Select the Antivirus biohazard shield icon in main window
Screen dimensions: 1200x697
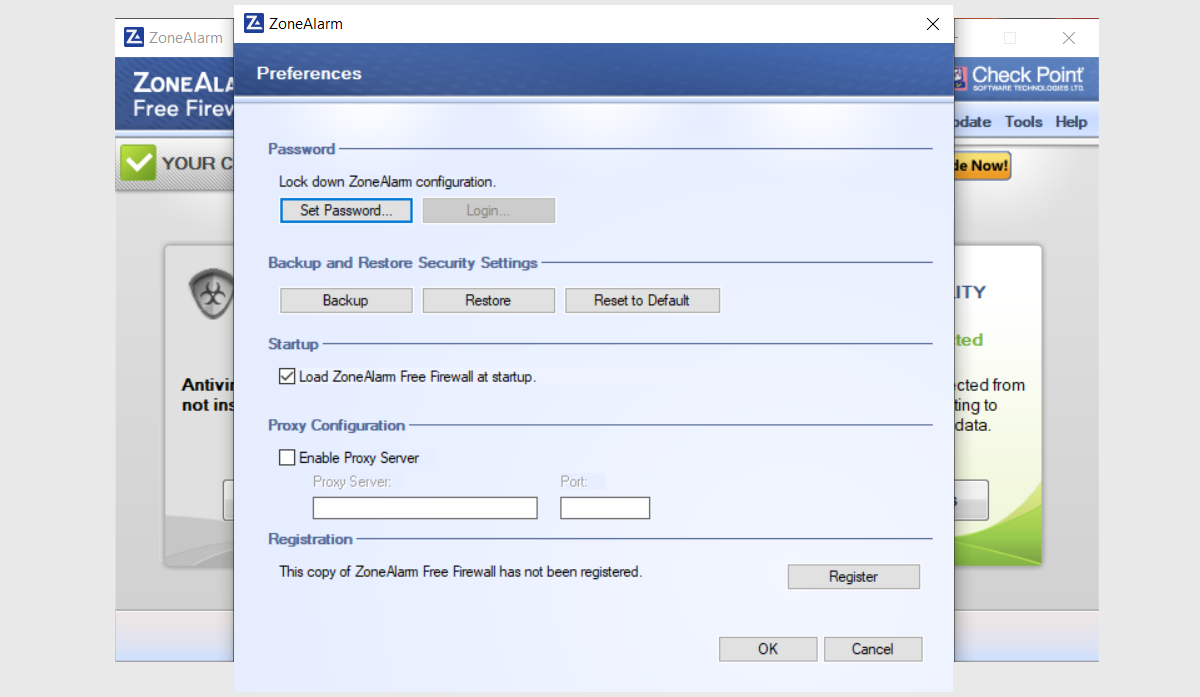[211, 296]
